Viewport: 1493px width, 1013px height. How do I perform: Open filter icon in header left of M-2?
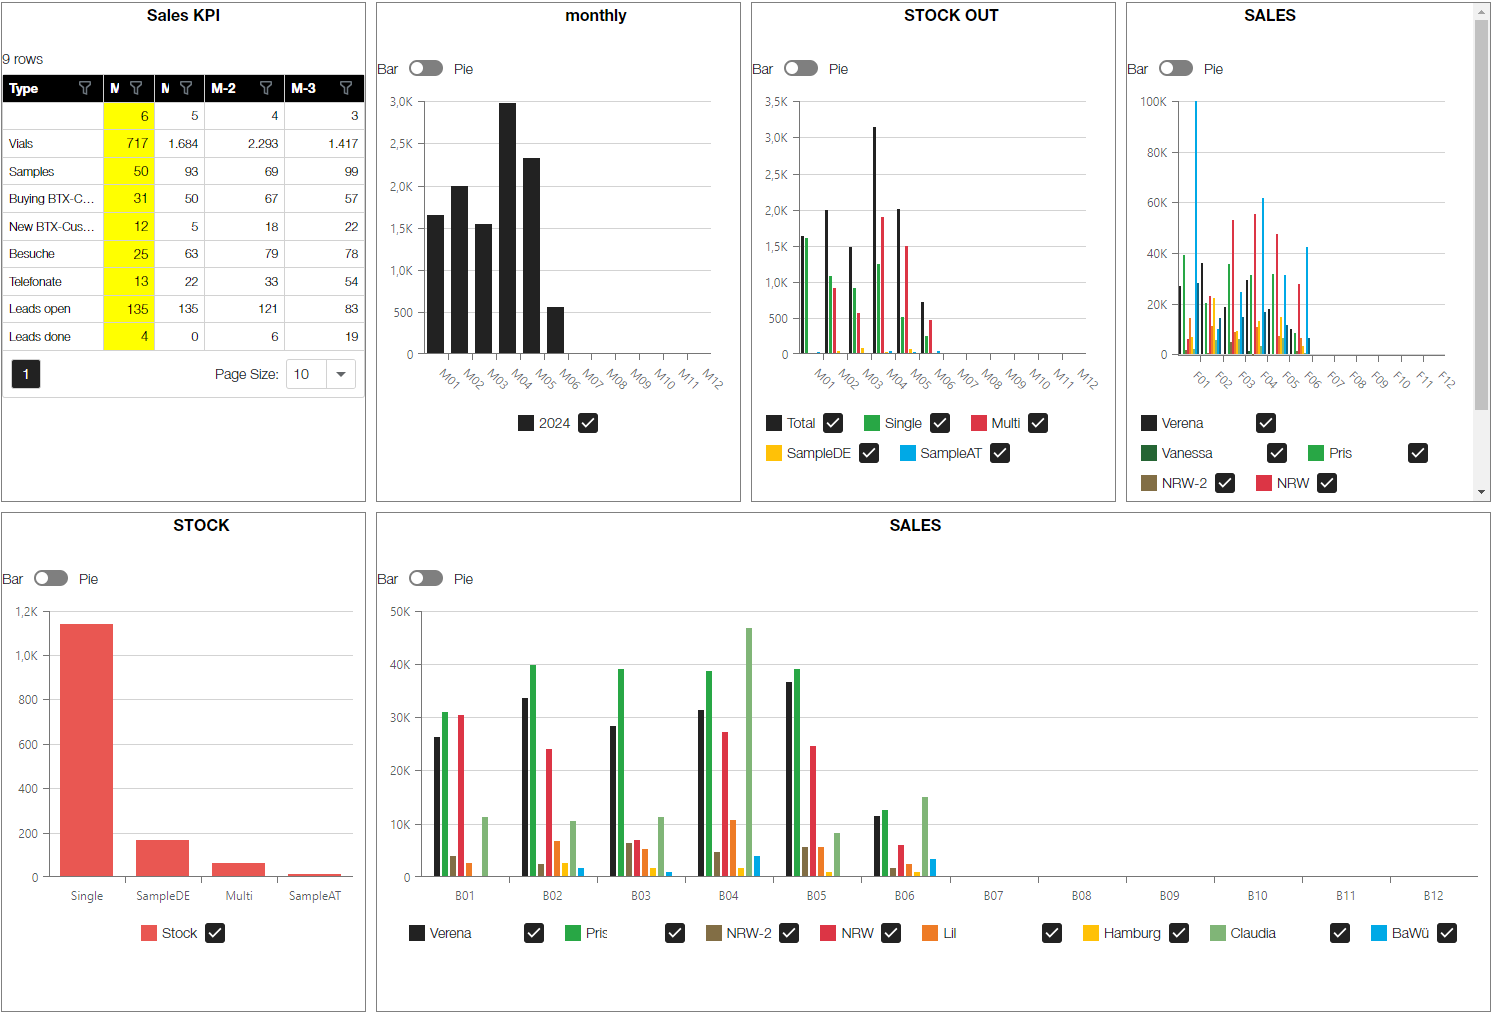[x=186, y=88]
